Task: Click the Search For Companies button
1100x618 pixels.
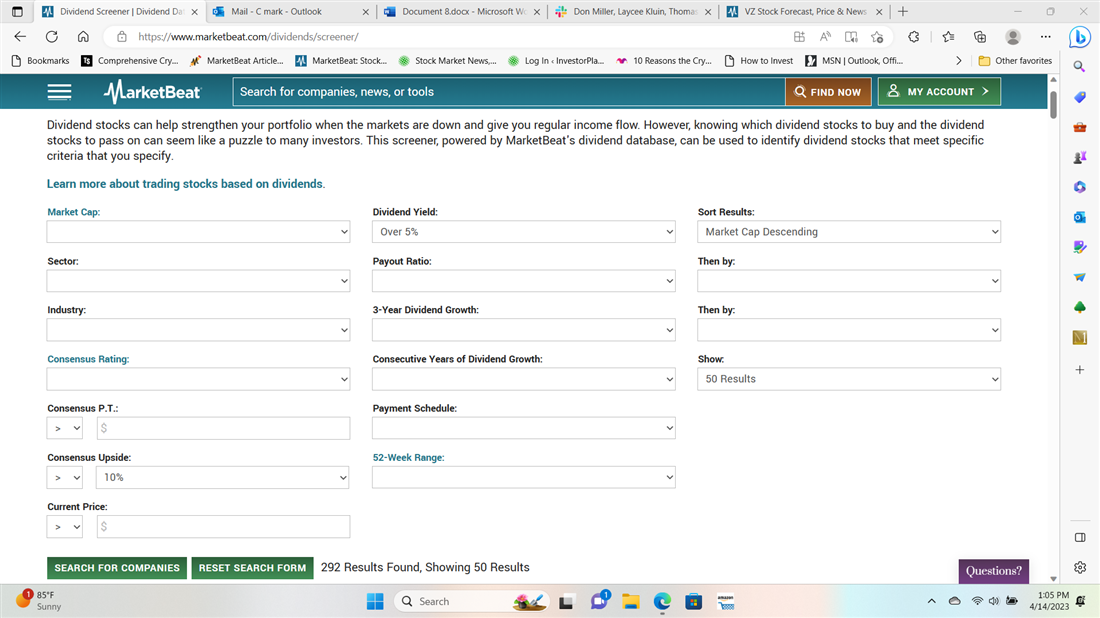Action: [x=117, y=568]
